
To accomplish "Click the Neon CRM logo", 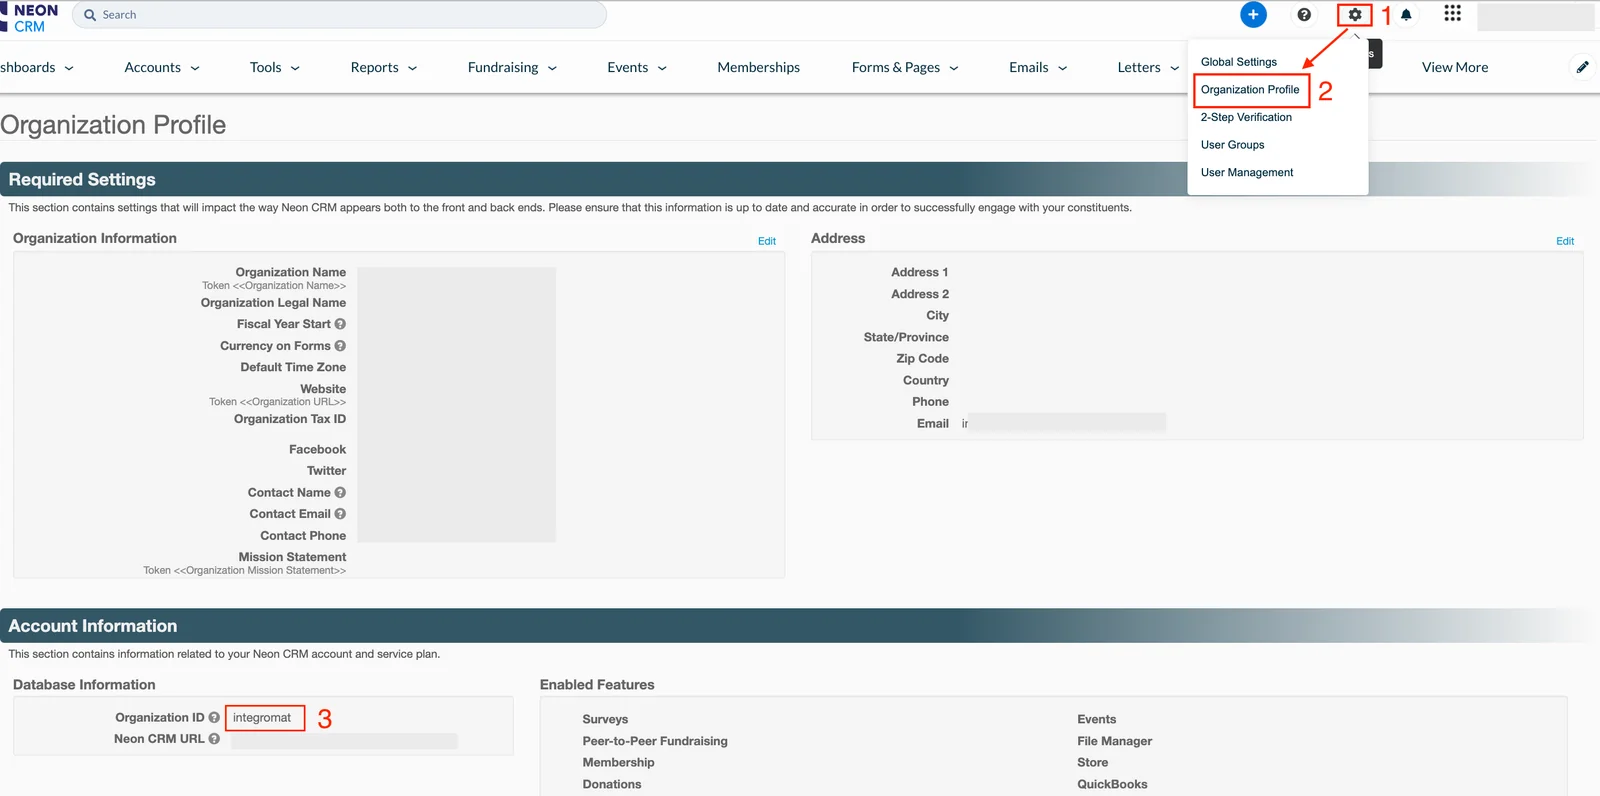I will [30, 18].
